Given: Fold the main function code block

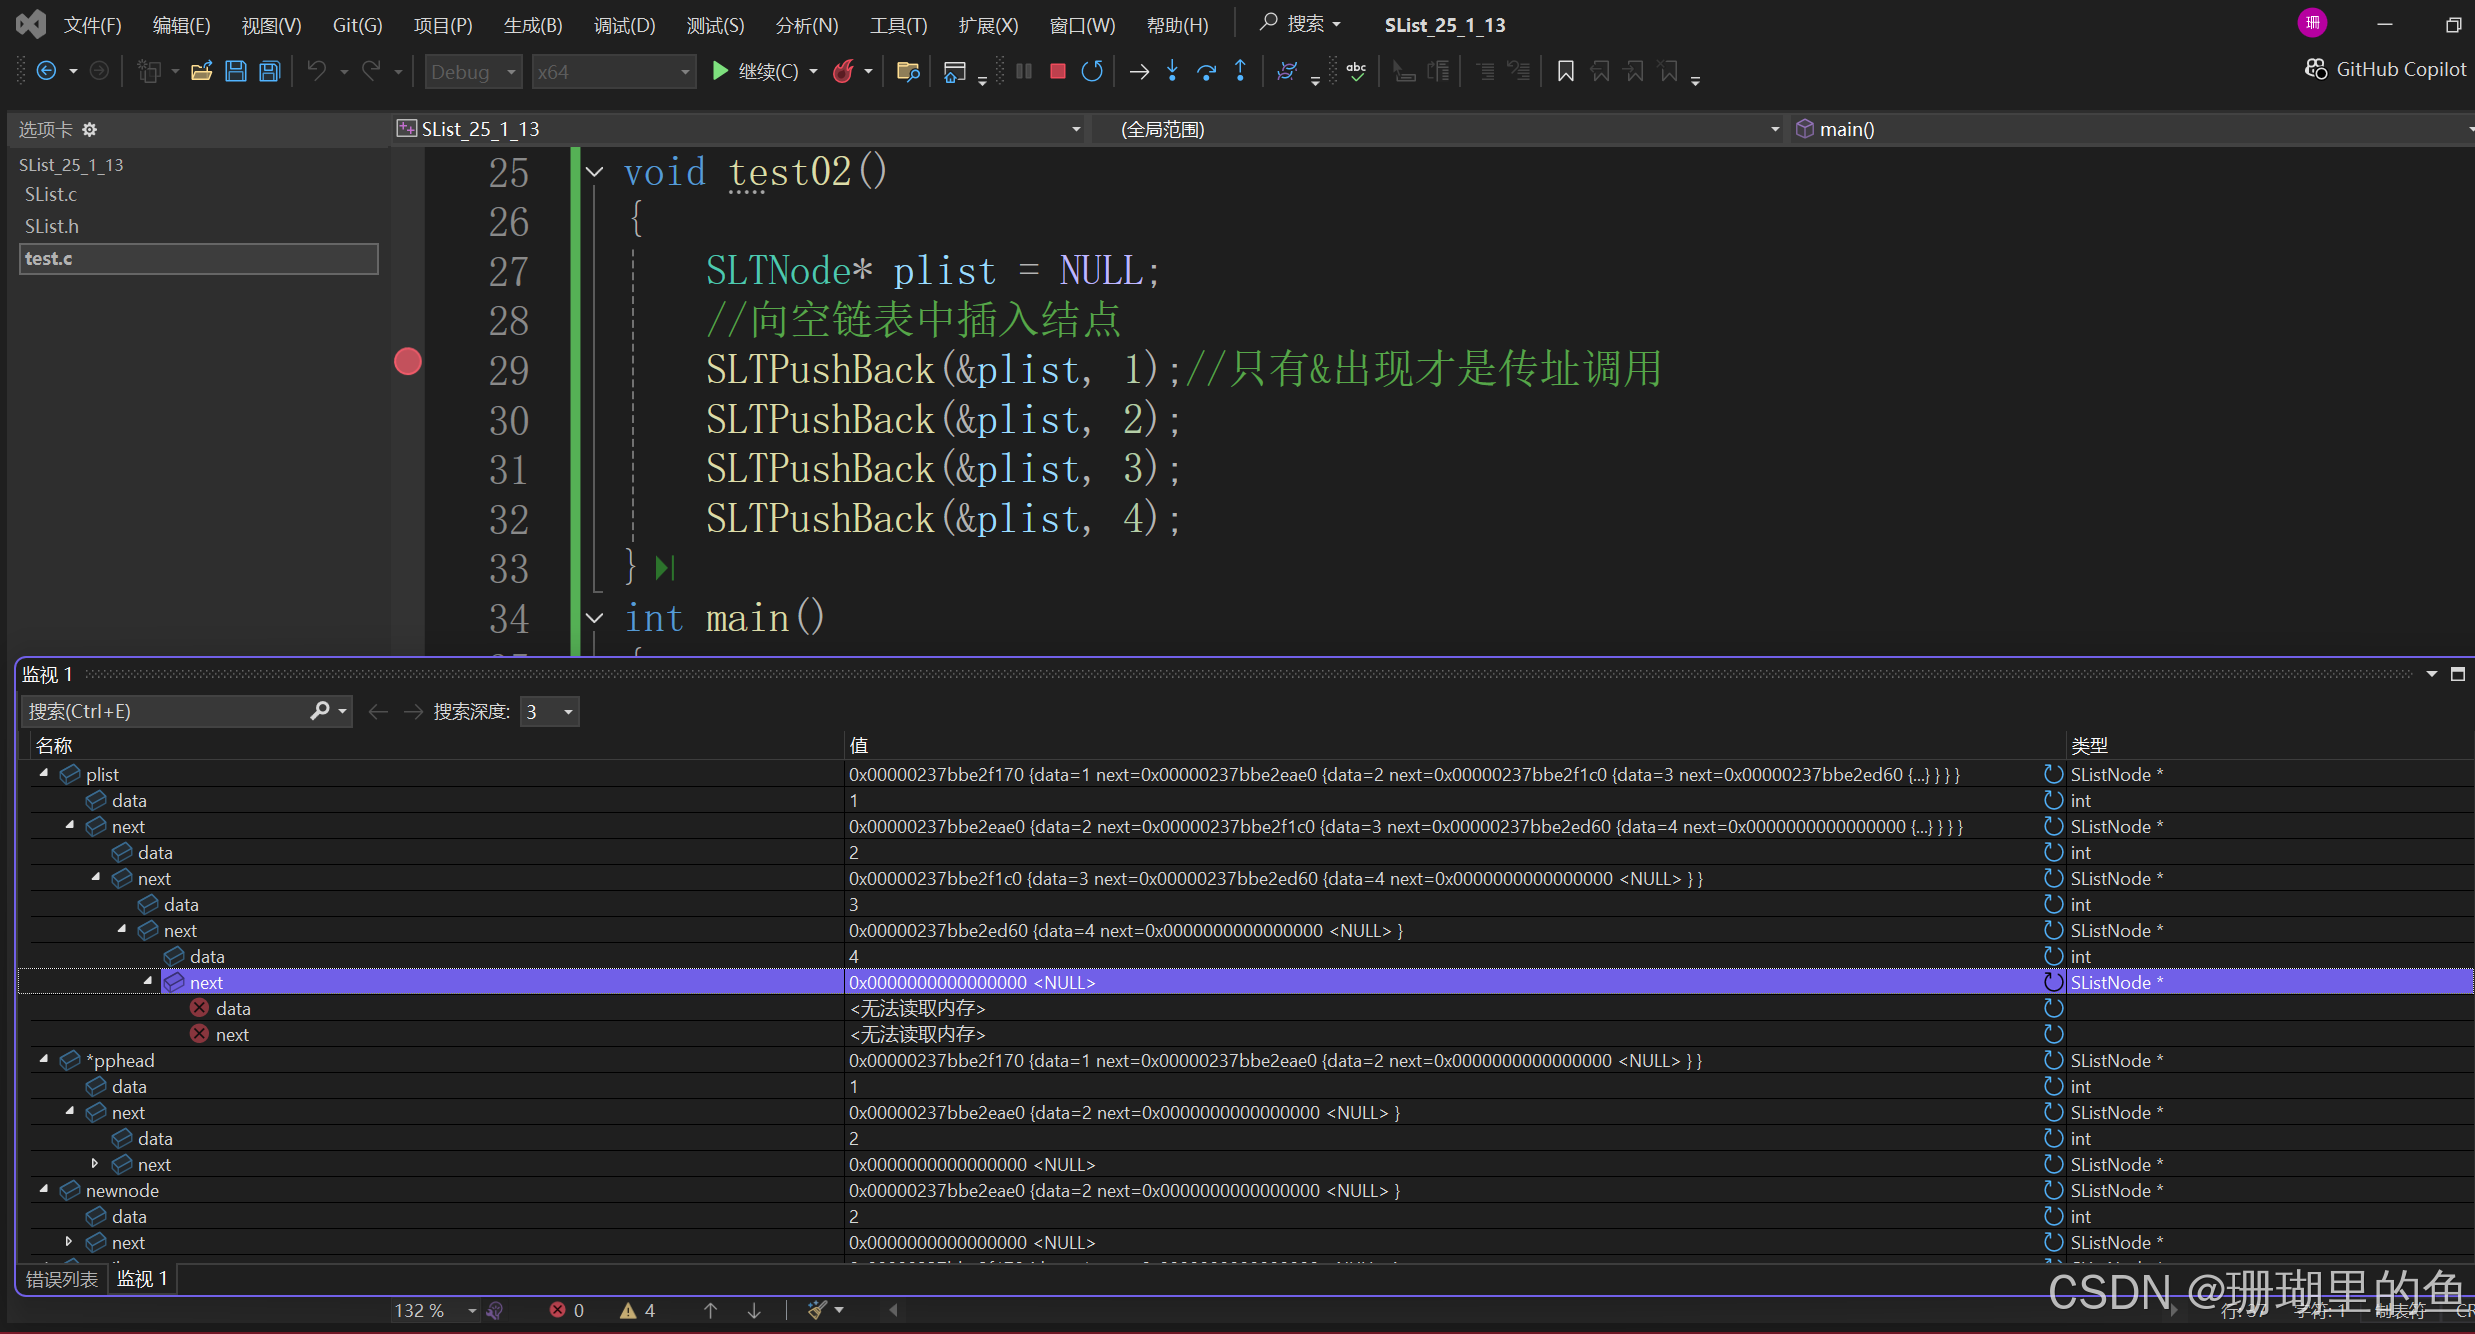Looking at the screenshot, I should pyautogui.click(x=595, y=618).
